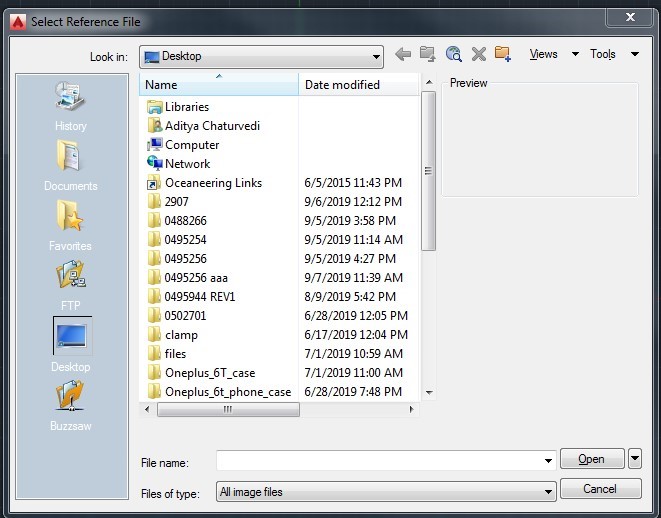Select the Oneplus_6t_phone_case folder
Screen dimensions: 661x518
coord(219,392)
